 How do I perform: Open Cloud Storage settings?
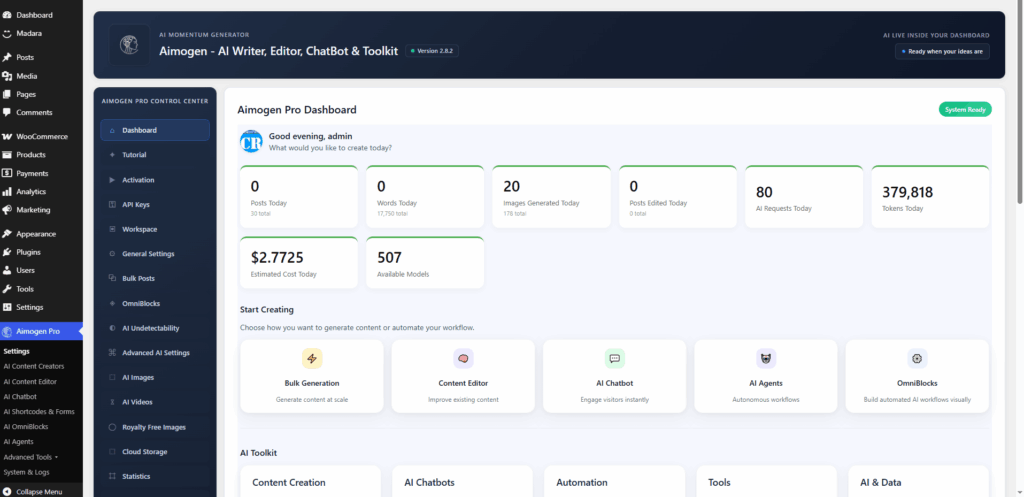tap(155, 451)
